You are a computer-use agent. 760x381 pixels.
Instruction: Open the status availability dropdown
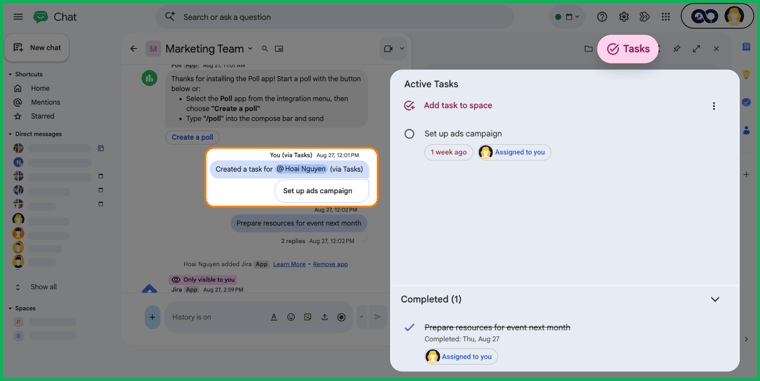click(x=567, y=17)
